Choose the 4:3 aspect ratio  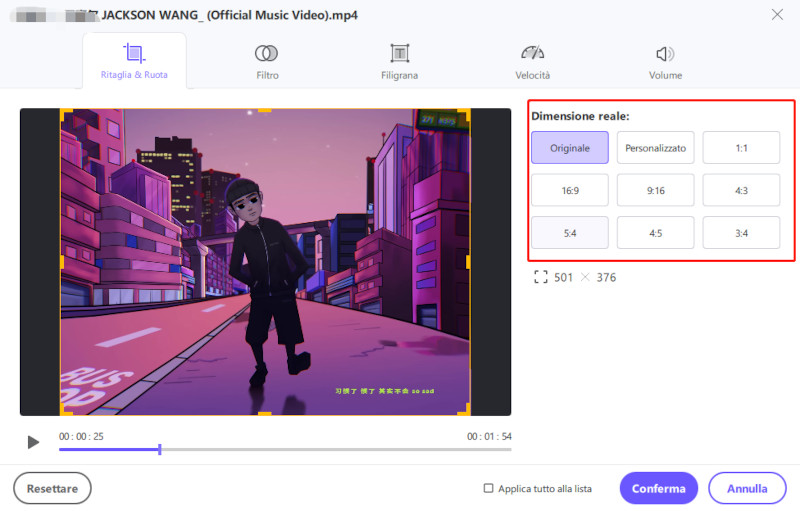pyautogui.click(x=741, y=190)
